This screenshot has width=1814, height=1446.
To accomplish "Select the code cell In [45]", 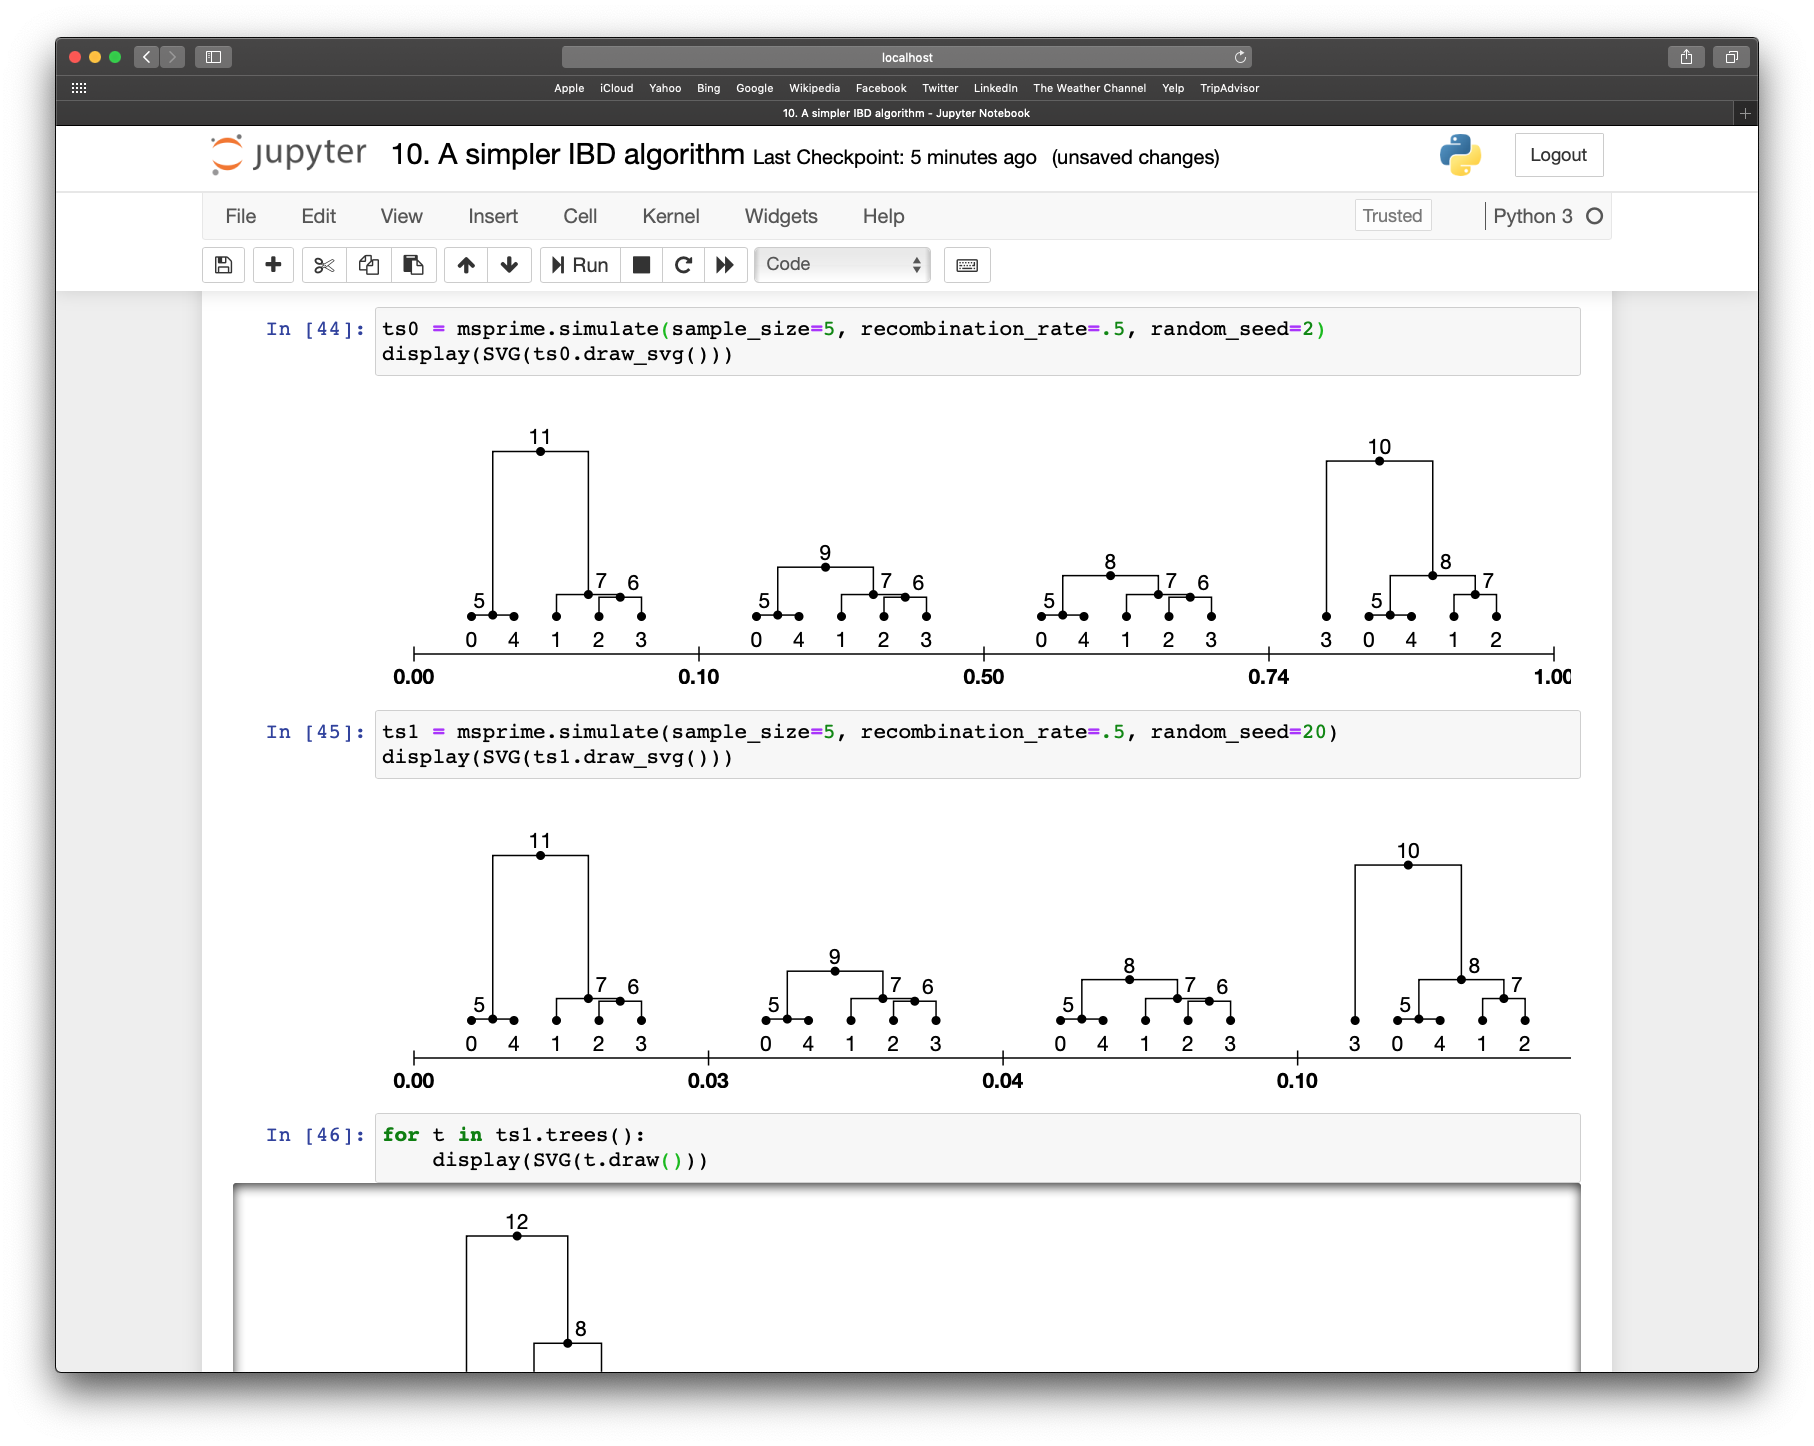I will [x=900, y=745].
